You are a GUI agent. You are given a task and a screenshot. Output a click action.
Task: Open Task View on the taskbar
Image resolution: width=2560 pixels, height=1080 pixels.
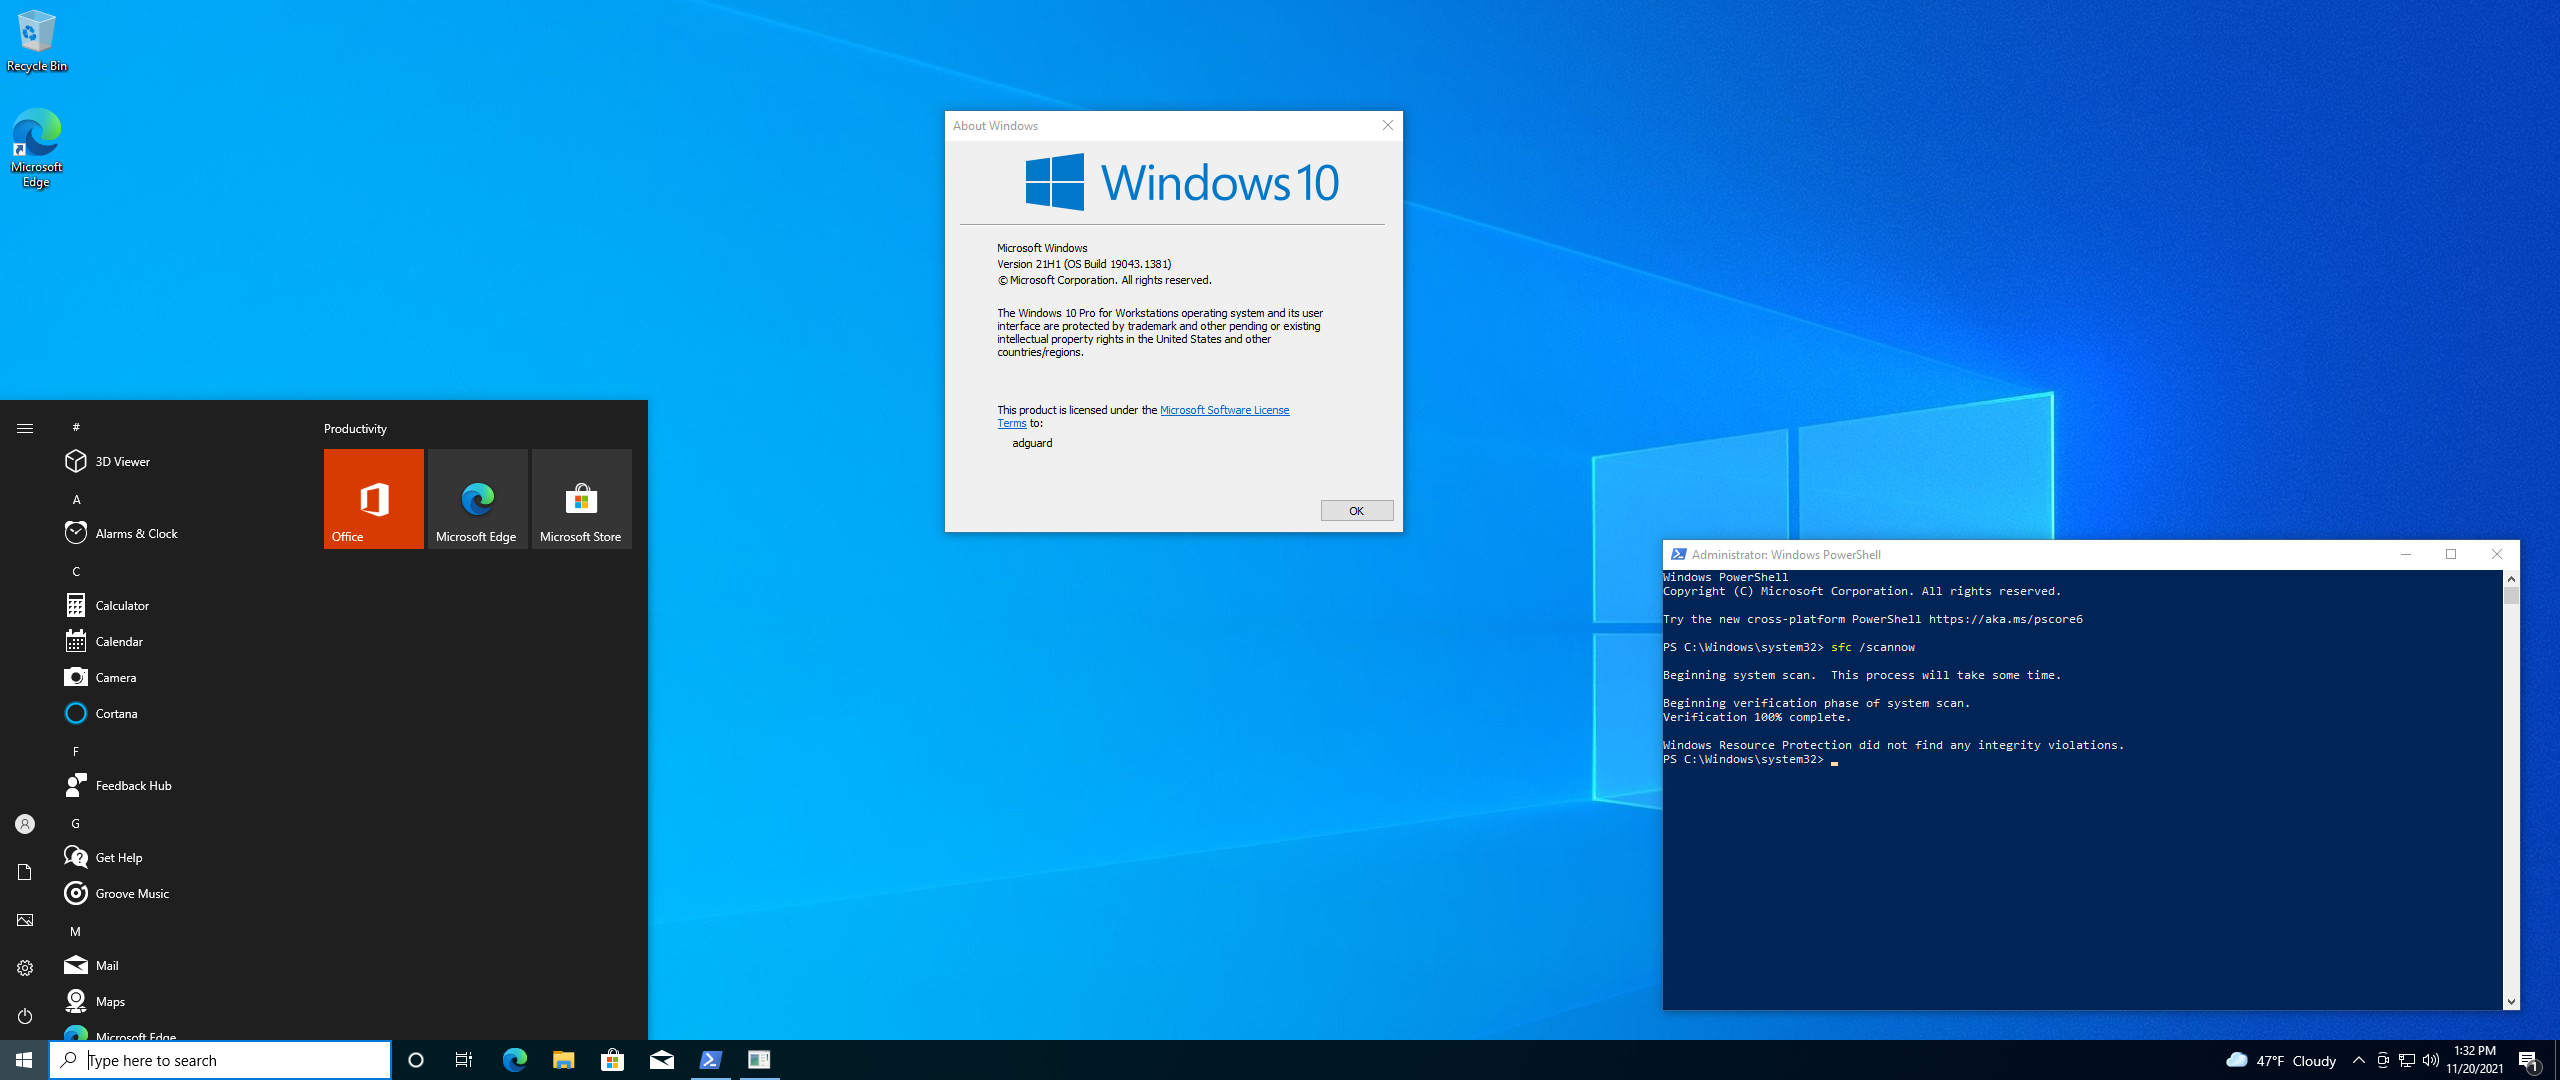point(464,1060)
